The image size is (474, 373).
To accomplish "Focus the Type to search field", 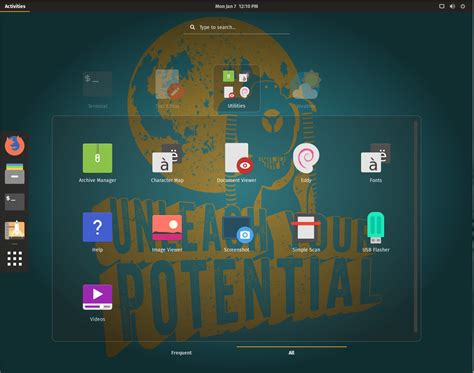I will click(x=237, y=27).
